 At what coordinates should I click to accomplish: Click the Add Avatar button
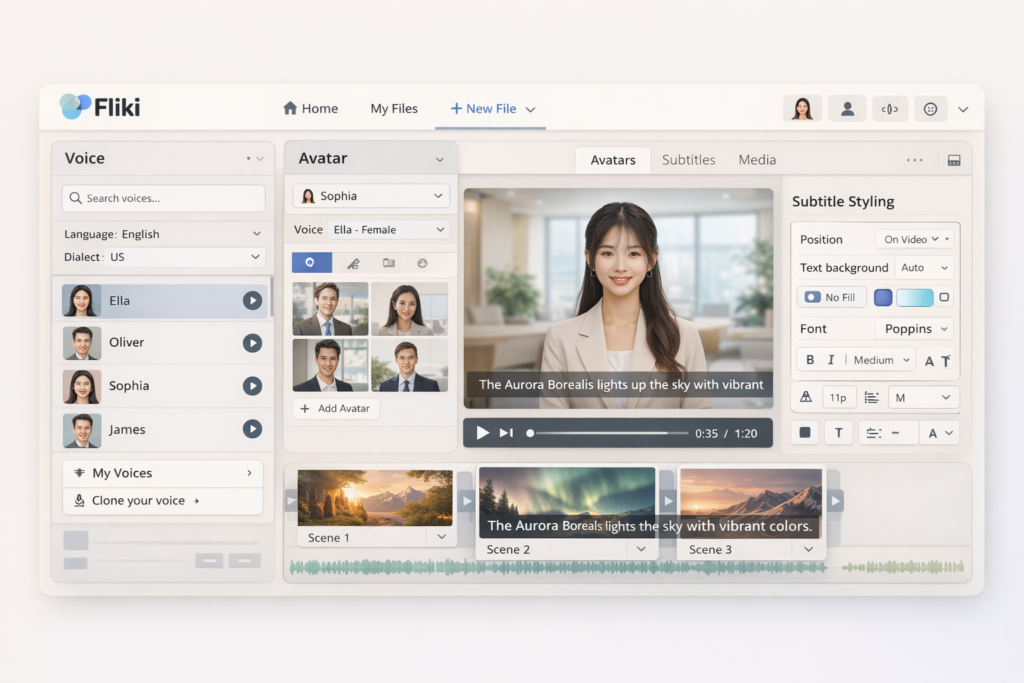click(335, 408)
